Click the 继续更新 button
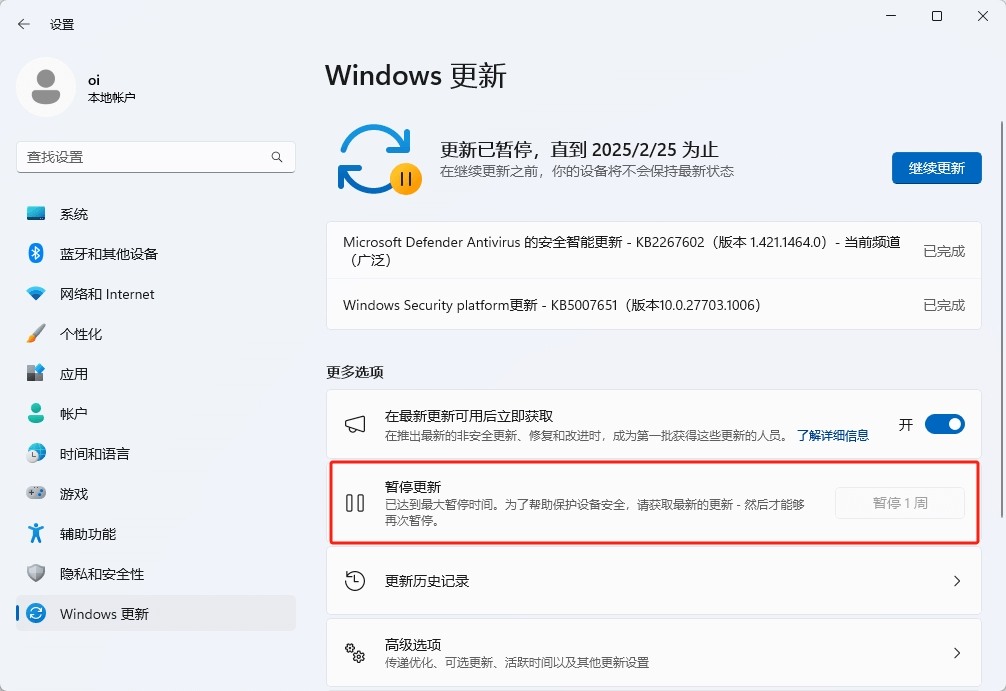This screenshot has height=691, width=1006. (x=936, y=168)
